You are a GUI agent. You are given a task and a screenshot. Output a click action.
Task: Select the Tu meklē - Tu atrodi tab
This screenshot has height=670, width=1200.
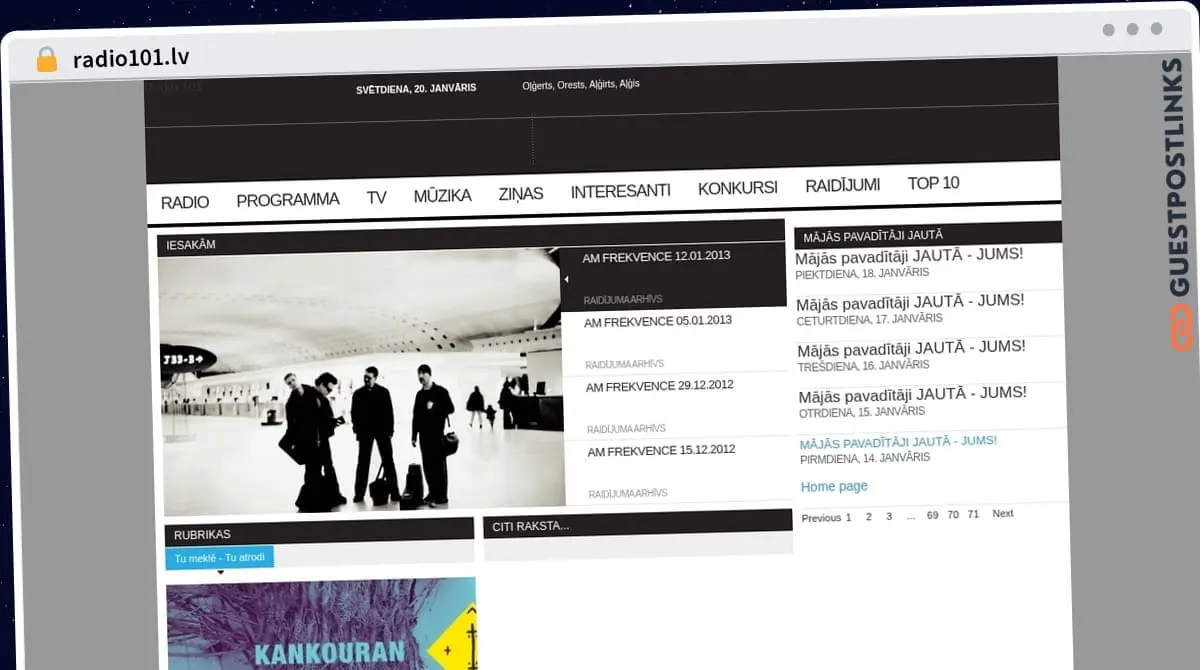pyautogui.click(x=220, y=558)
